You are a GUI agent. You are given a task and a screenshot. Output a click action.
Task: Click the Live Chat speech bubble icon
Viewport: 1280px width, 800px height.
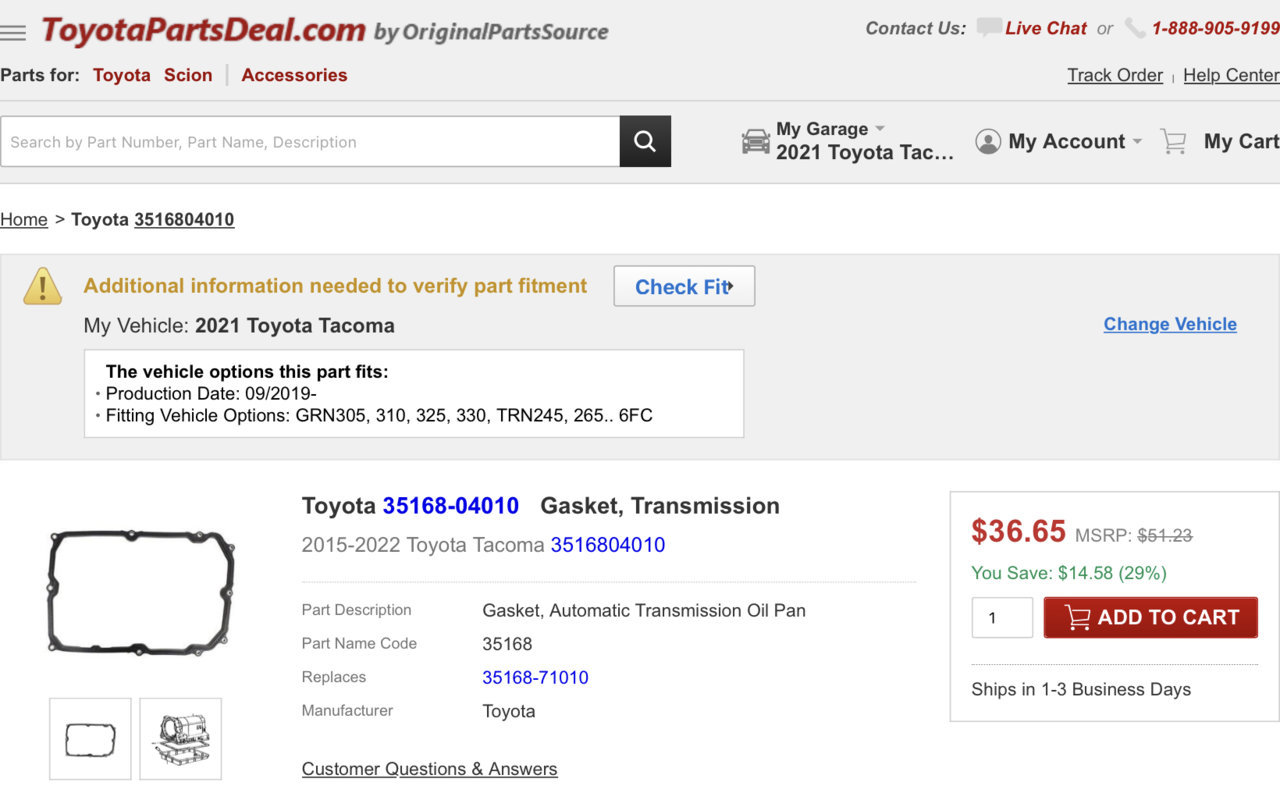click(x=989, y=28)
